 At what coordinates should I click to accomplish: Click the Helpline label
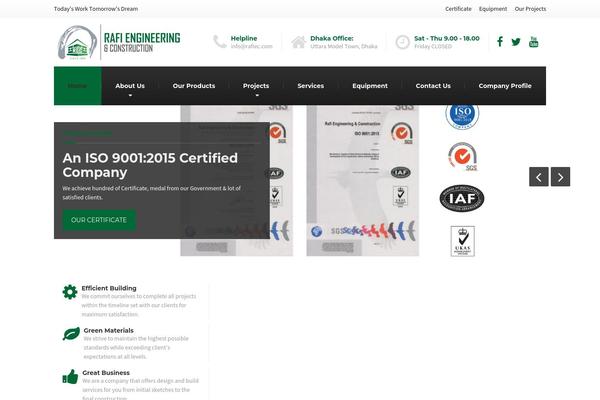244,38
